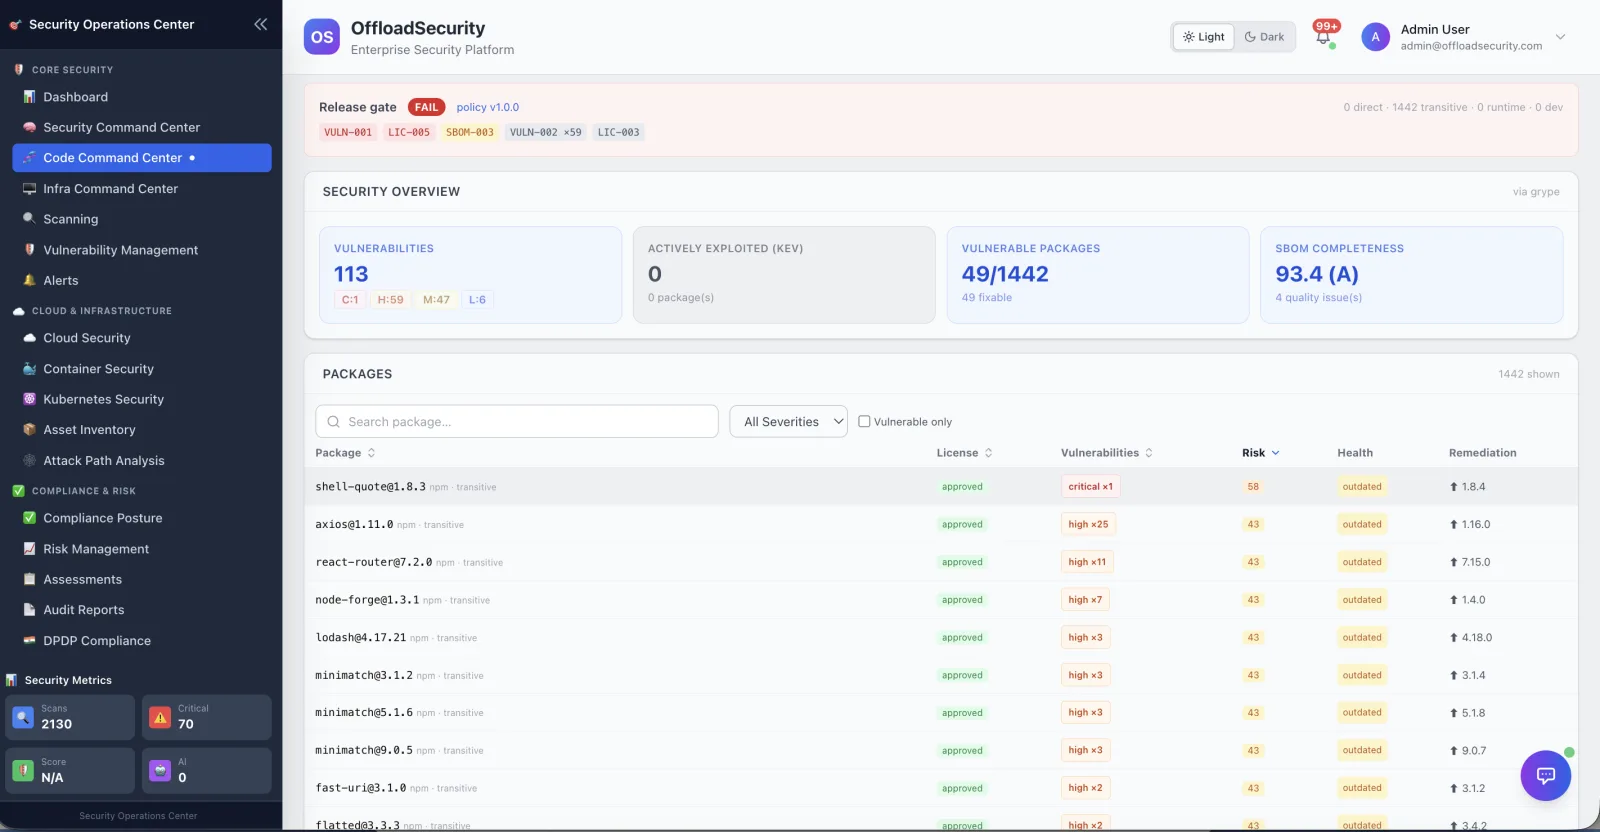1600x832 pixels.
Task: Click the Infra Command Center monitor icon
Action: [x=29, y=188]
